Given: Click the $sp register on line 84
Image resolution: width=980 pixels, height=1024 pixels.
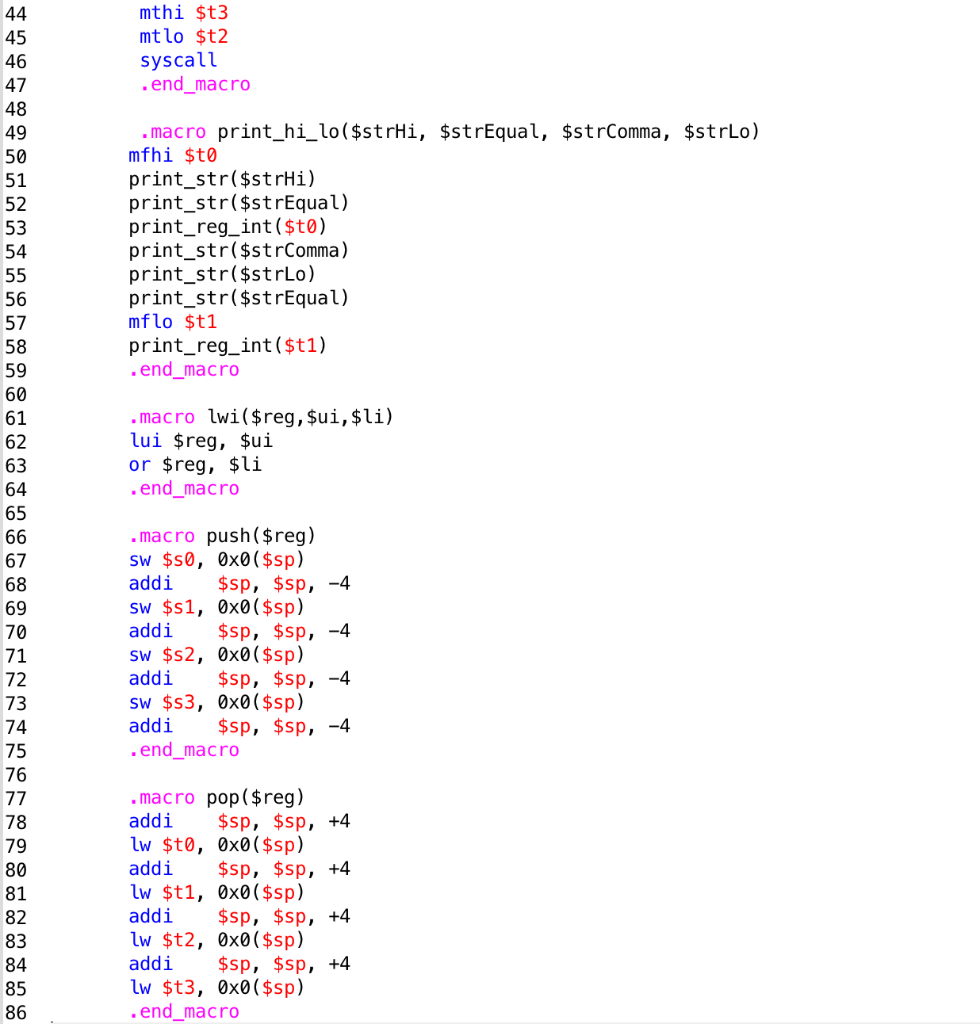Looking at the screenshot, I should (237, 963).
